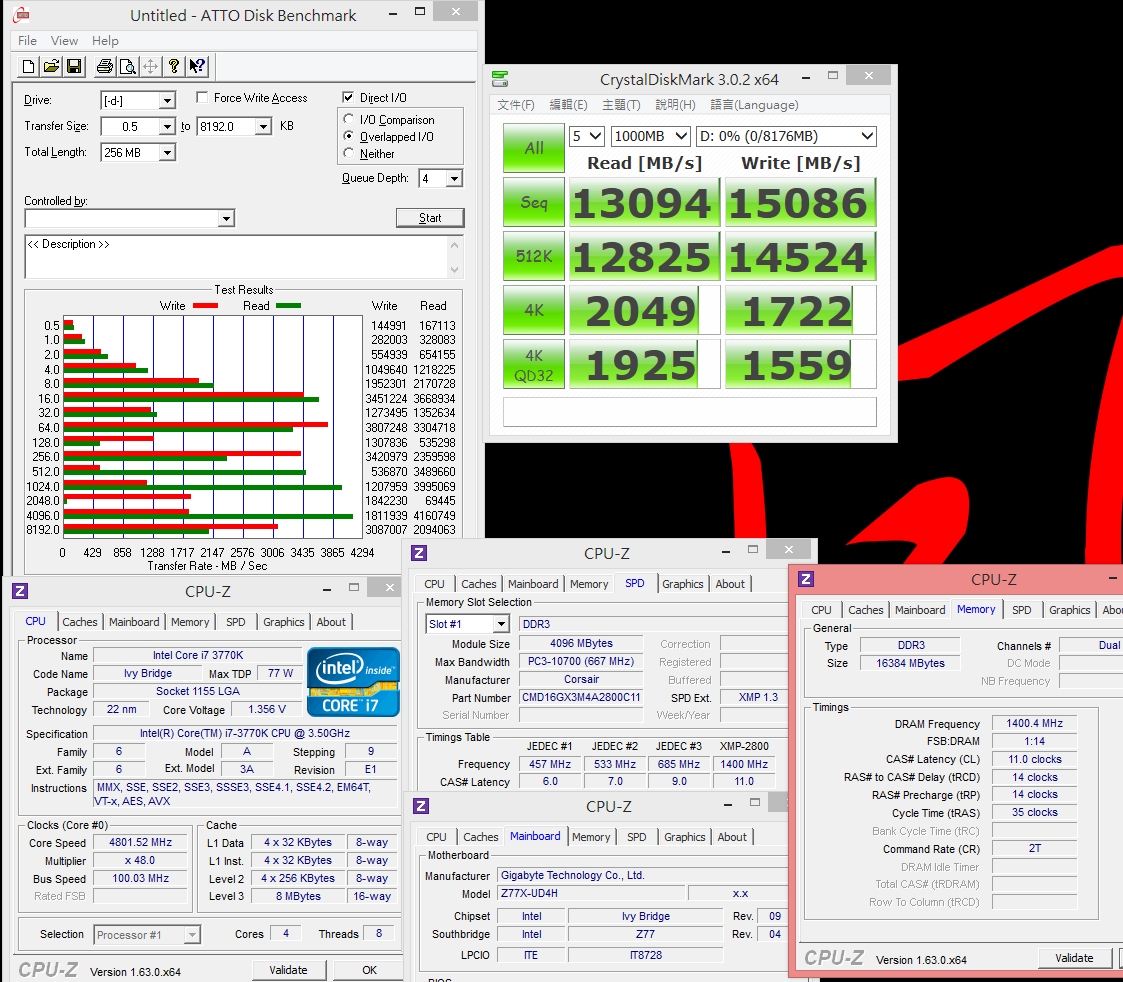Image resolution: width=1123 pixels, height=982 pixels.
Task: Click the yellow question mark About icon
Action: tap(174, 67)
